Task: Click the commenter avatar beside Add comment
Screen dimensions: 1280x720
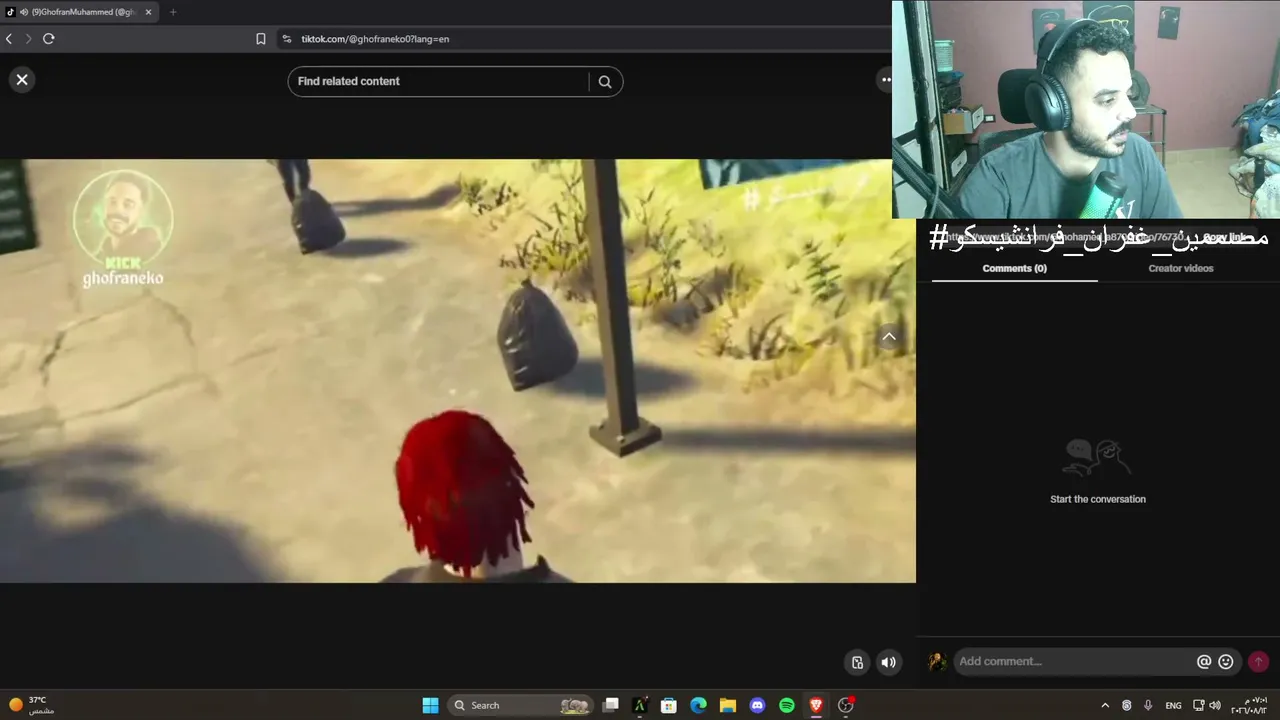Action: tap(938, 661)
